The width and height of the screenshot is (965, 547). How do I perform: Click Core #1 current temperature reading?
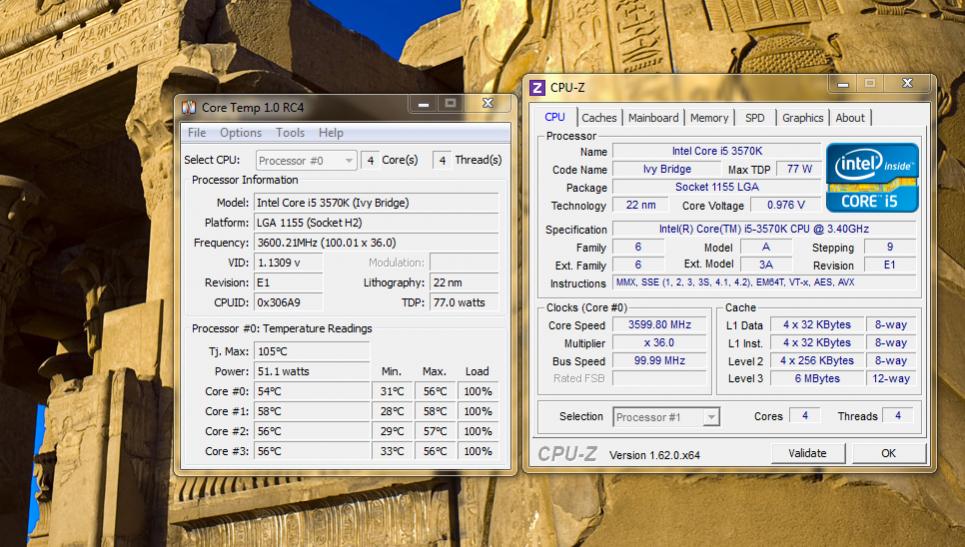coord(311,412)
